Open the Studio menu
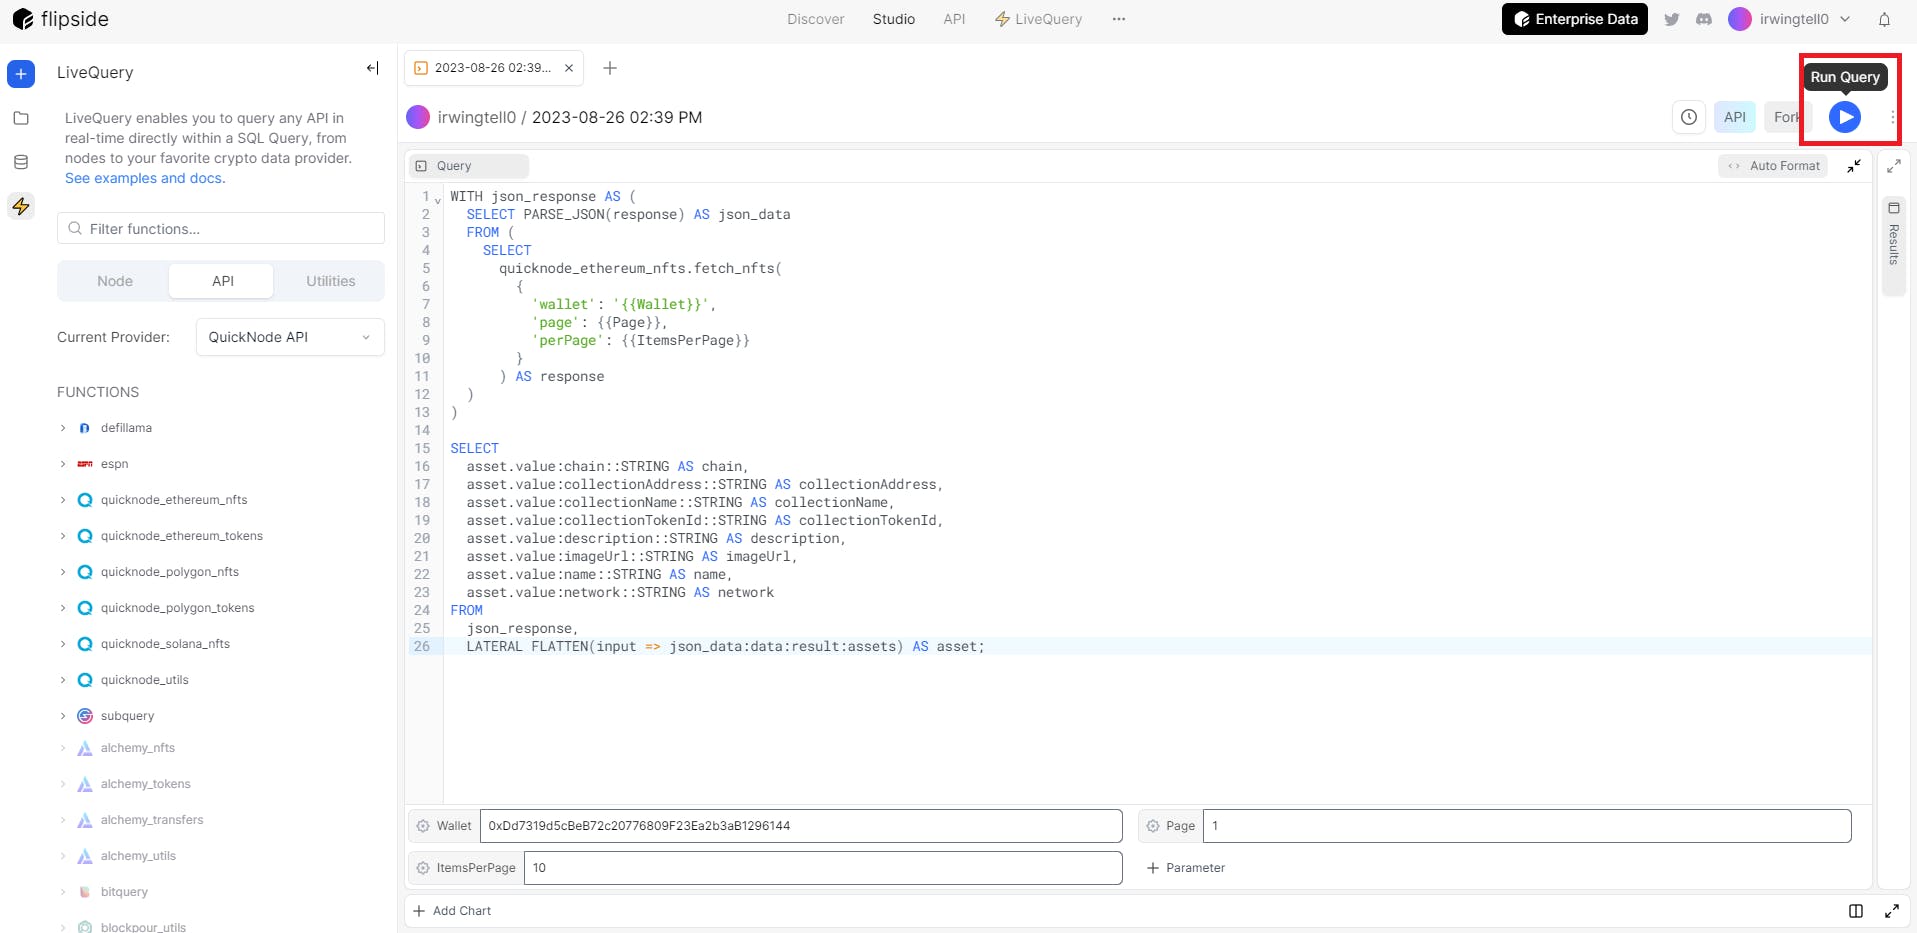1917x933 pixels. pos(894,19)
